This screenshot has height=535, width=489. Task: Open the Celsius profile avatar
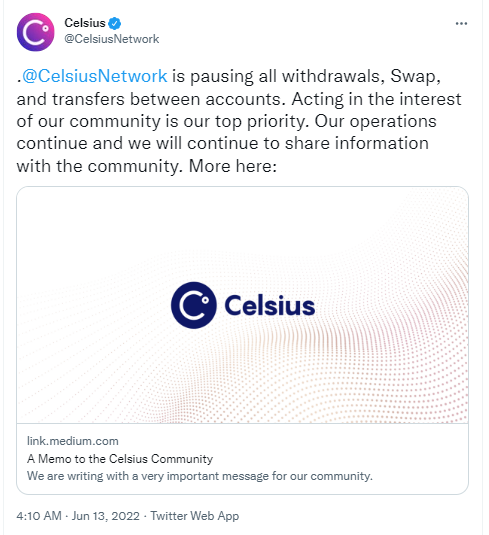click(x=35, y=32)
